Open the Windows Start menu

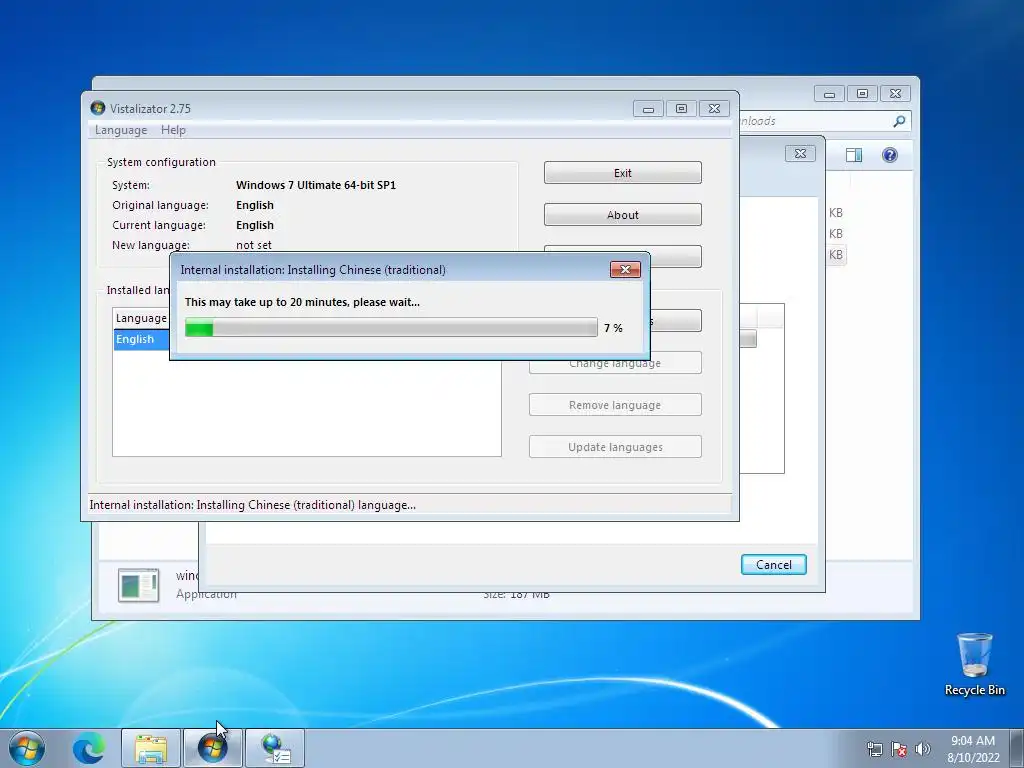pyautogui.click(x=27, y=748)
